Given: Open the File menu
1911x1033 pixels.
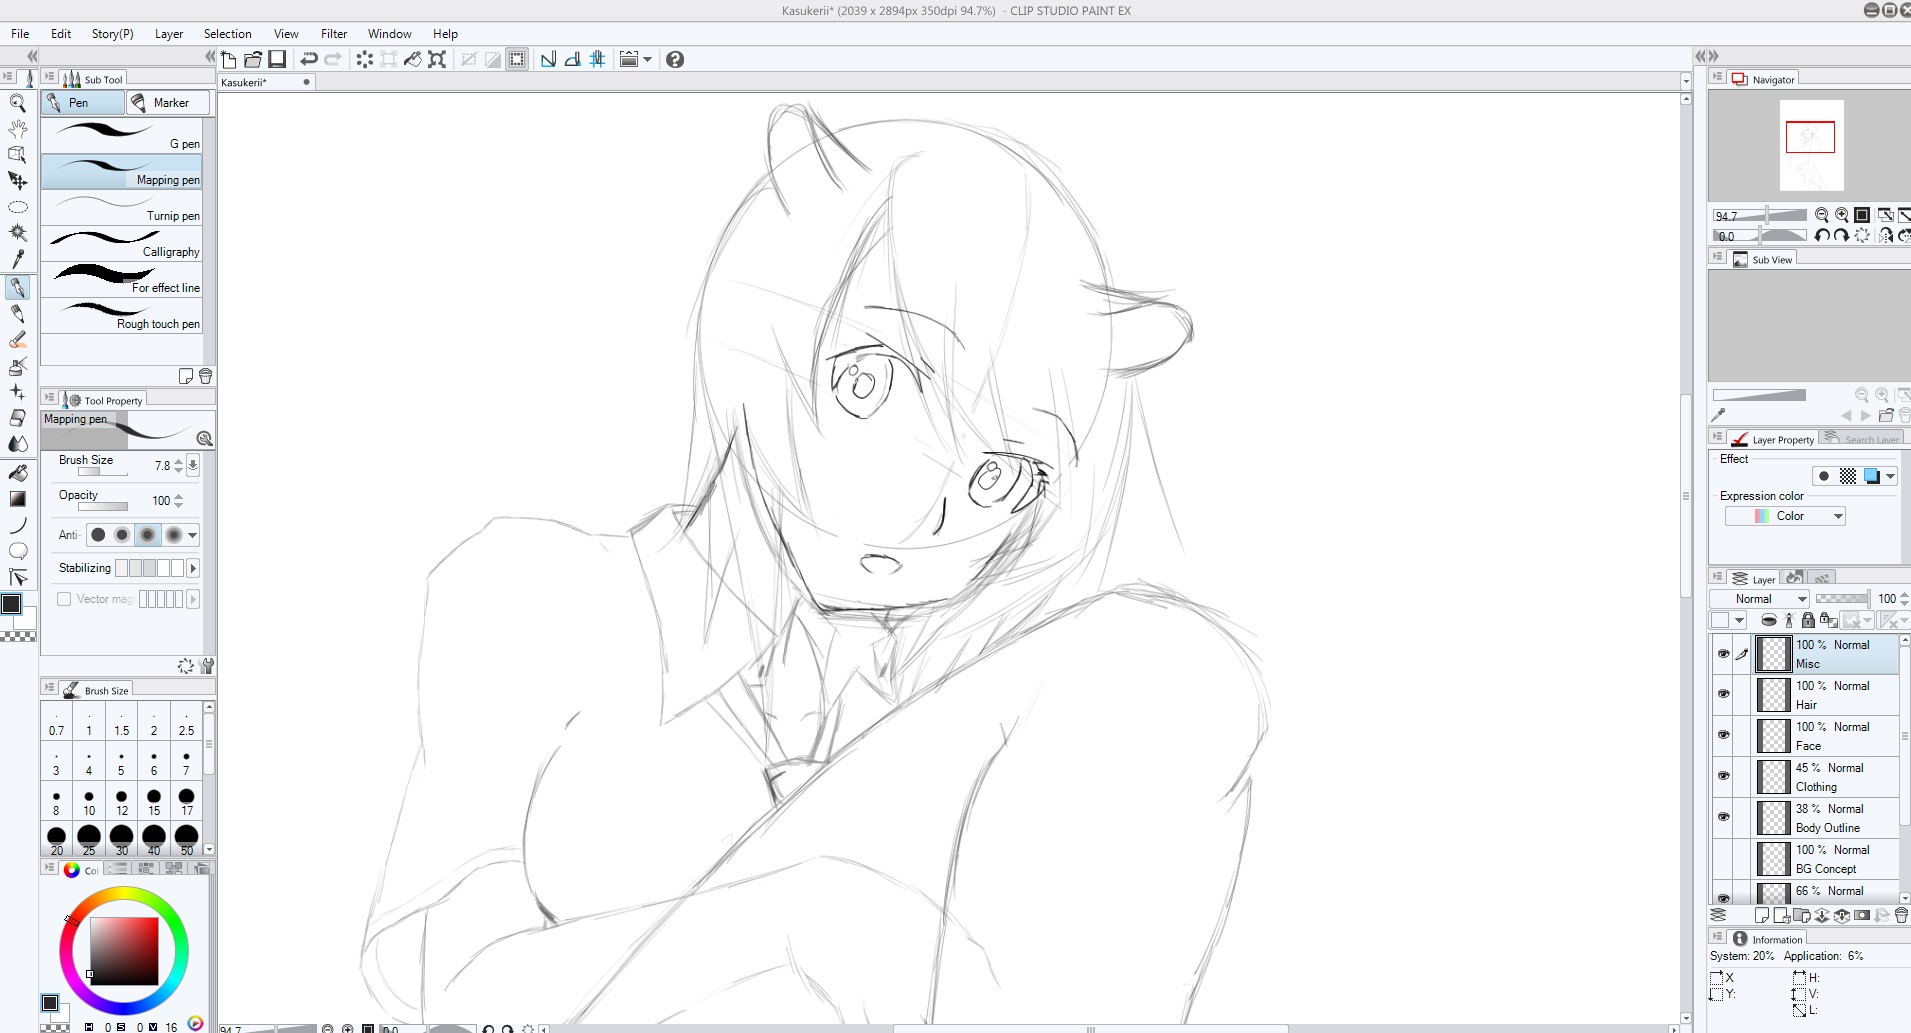Looking at the screenshot, I should coord(20,33).
